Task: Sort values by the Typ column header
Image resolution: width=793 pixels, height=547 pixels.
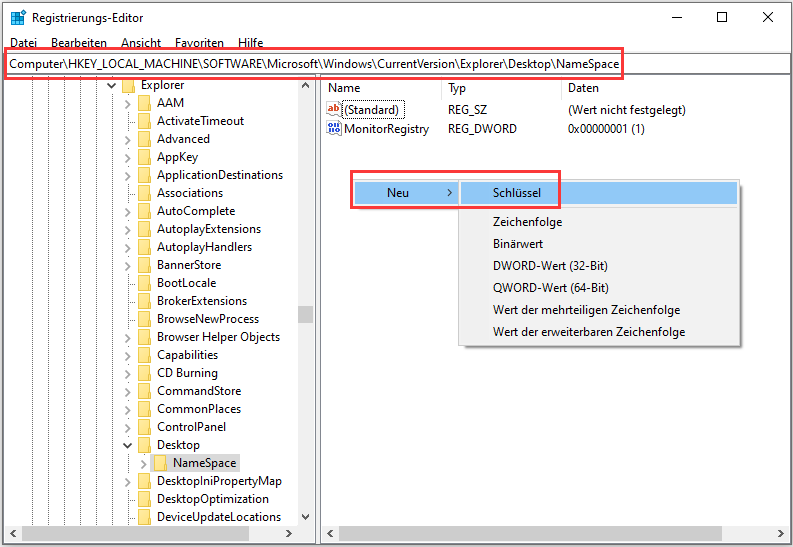Action: pyautogui.click(x=457, y=88)
